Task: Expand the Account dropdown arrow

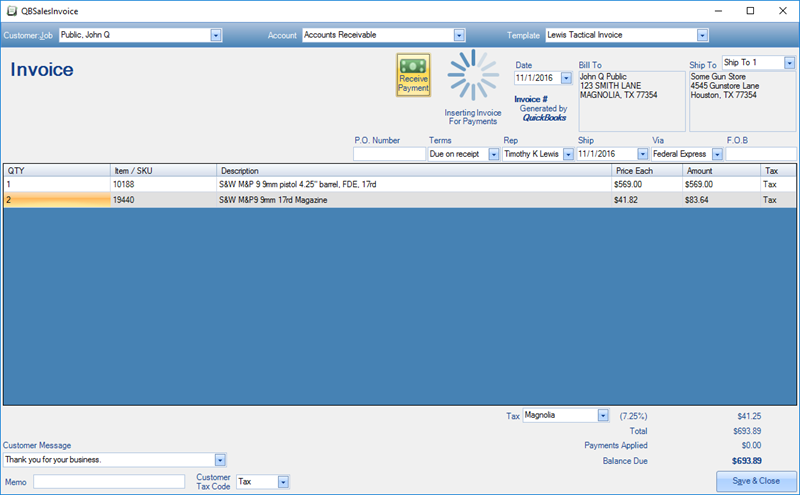Action: tap(459, 35)
